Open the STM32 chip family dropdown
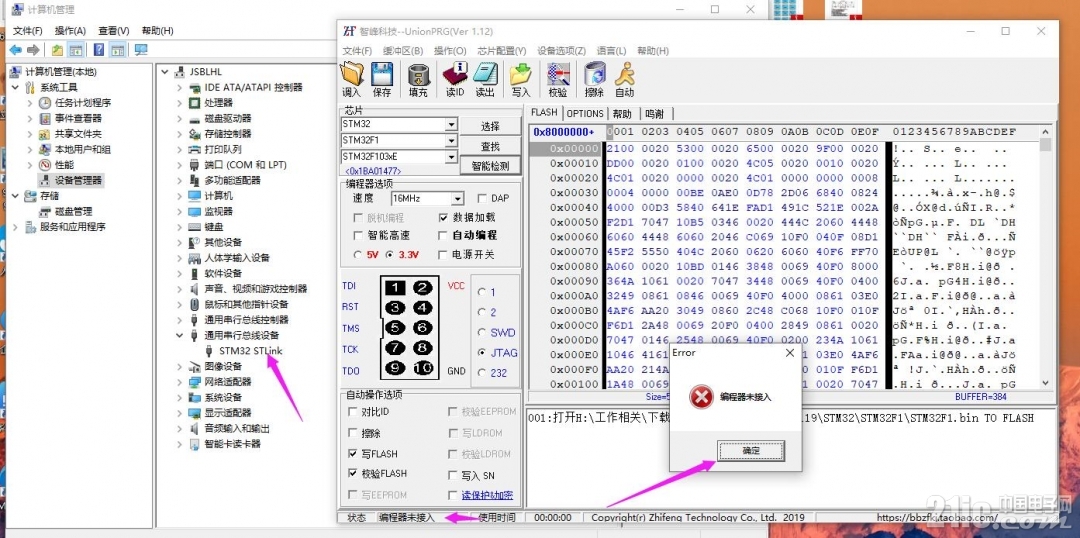 (x=451, y=125)
